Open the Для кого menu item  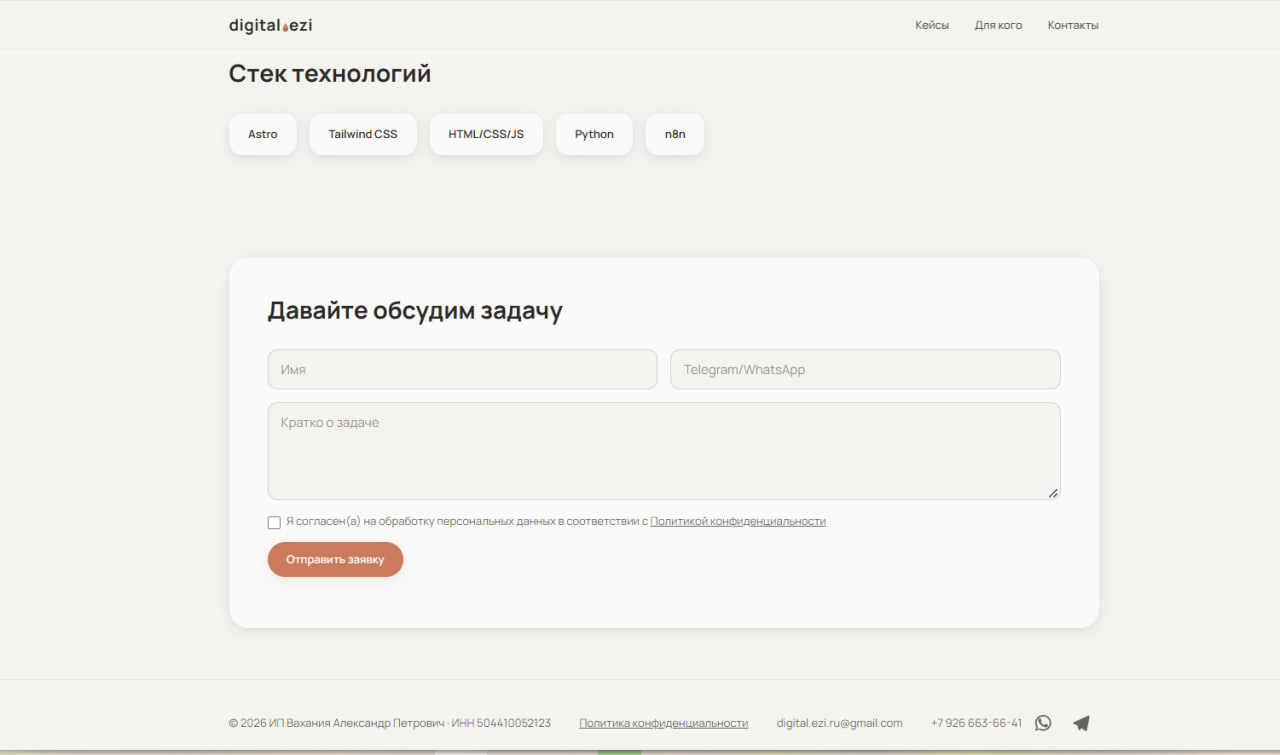[998, 25]
